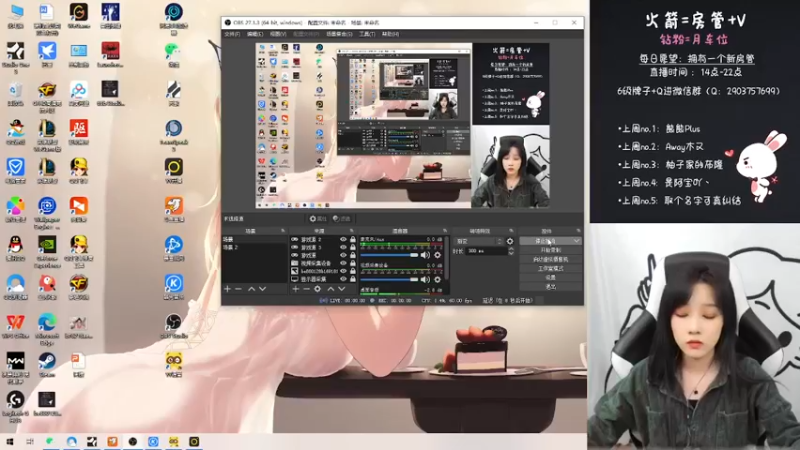Open the Scene Collection menu in OBS
Viewport: 800px width, 450px height.
(339, 34)
